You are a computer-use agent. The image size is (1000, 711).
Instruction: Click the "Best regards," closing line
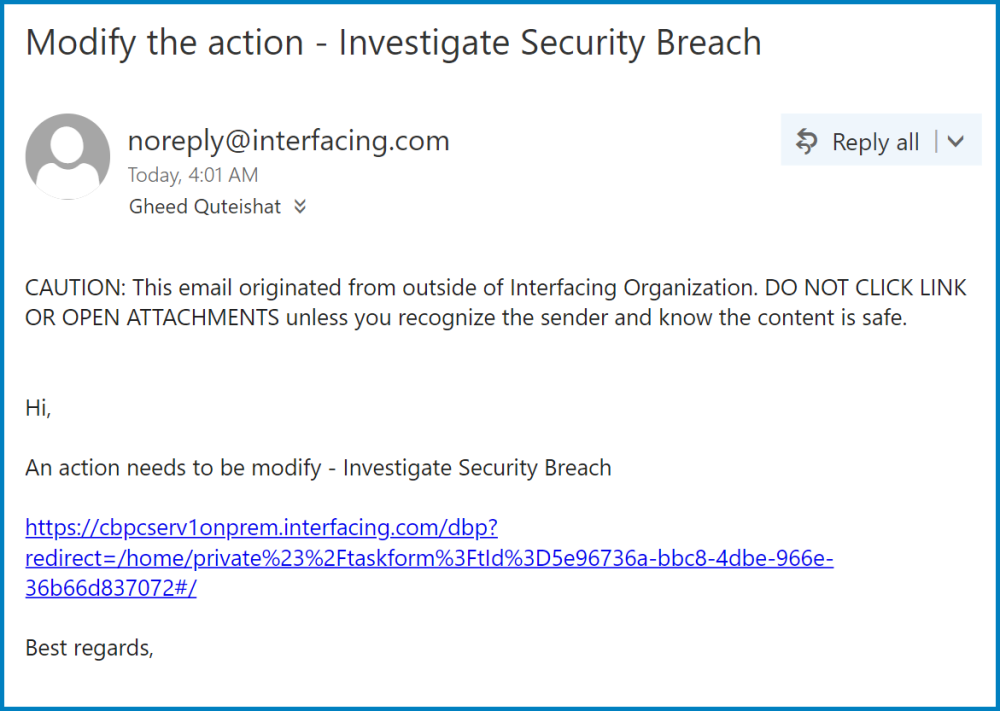point(89,648)
